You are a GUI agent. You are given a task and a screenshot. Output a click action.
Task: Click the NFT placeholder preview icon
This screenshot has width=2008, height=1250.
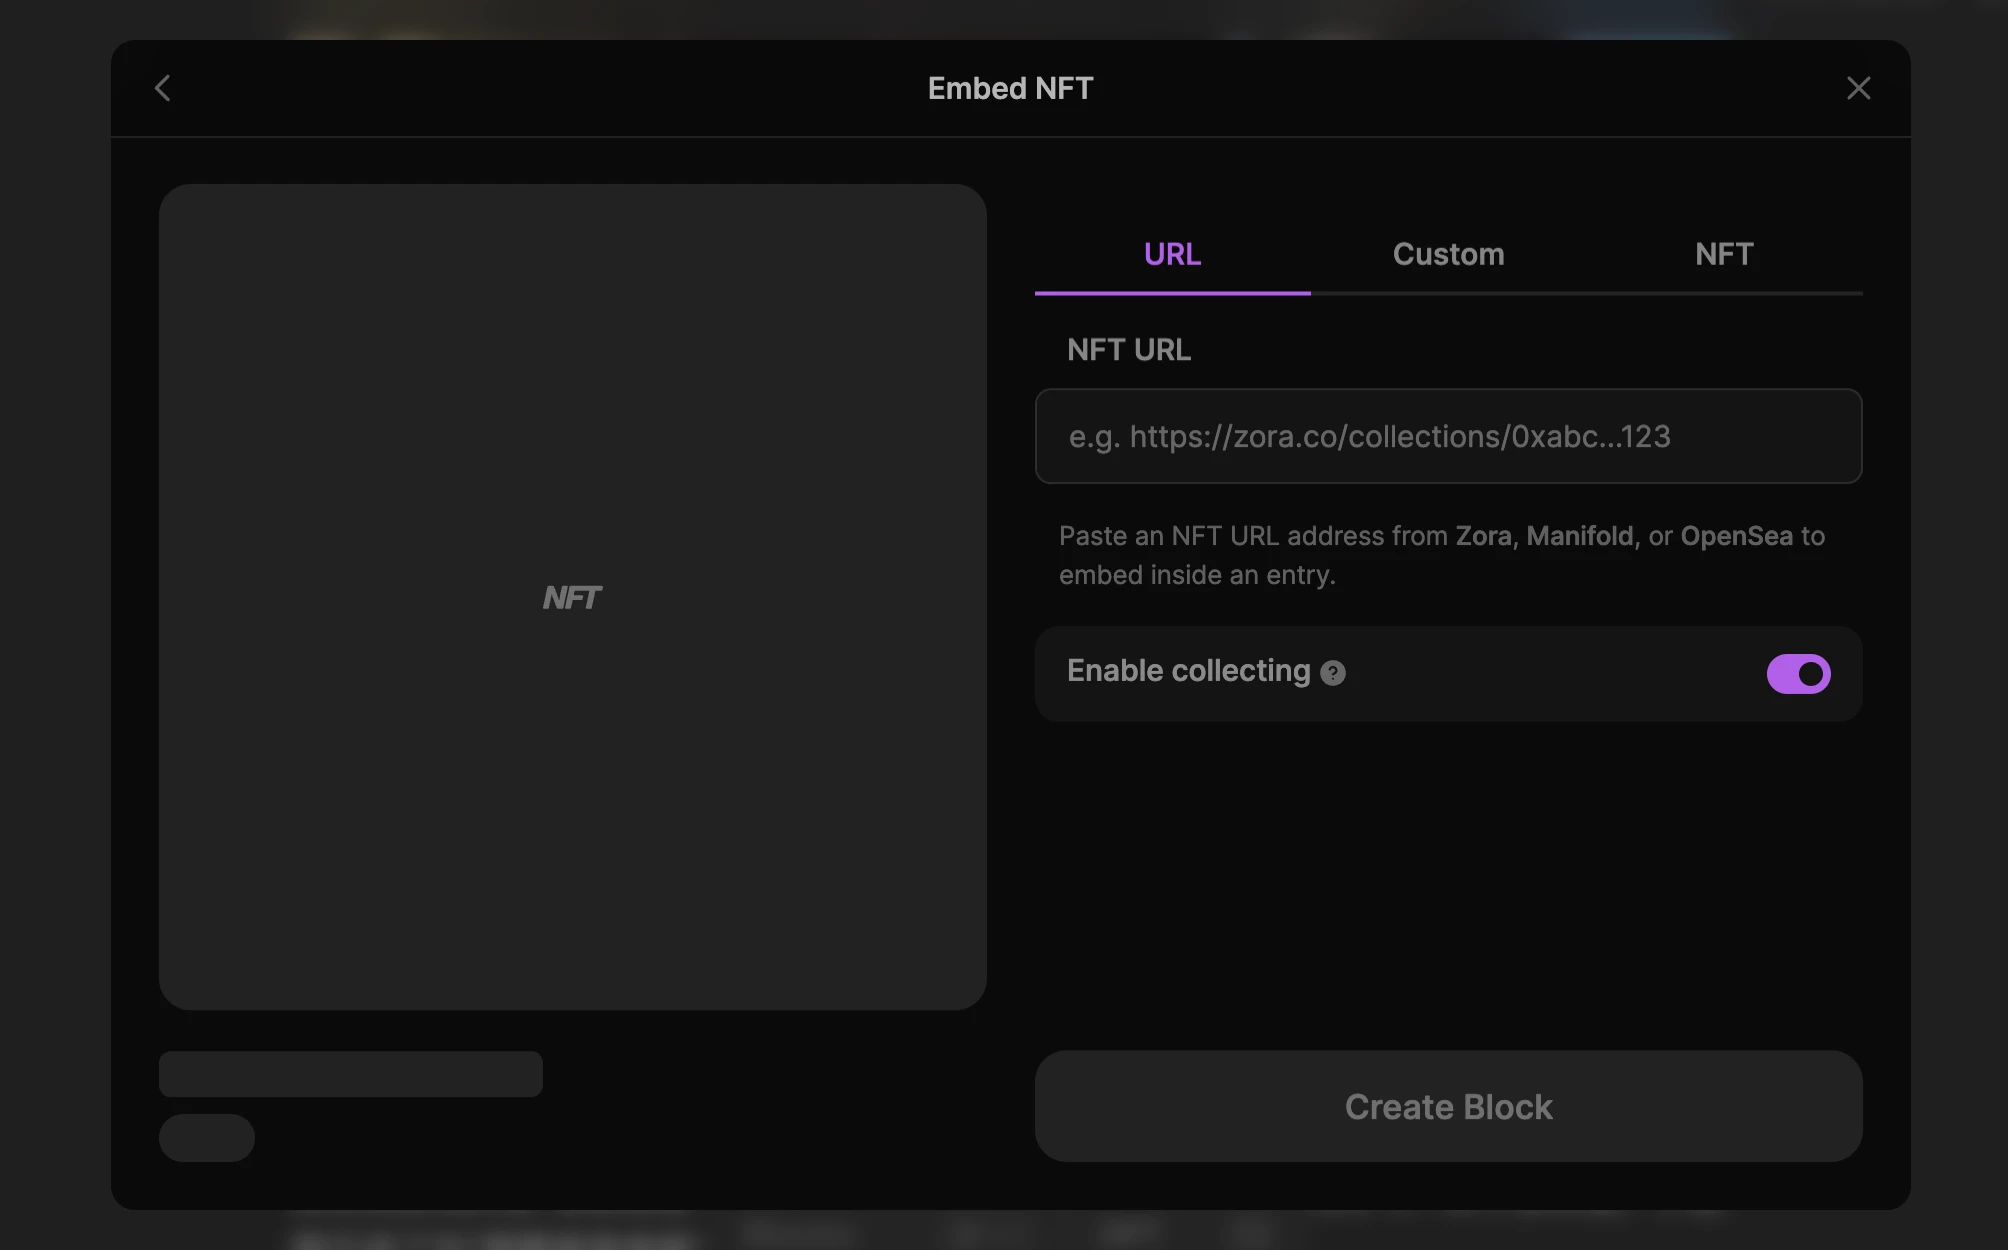[573, 596]
